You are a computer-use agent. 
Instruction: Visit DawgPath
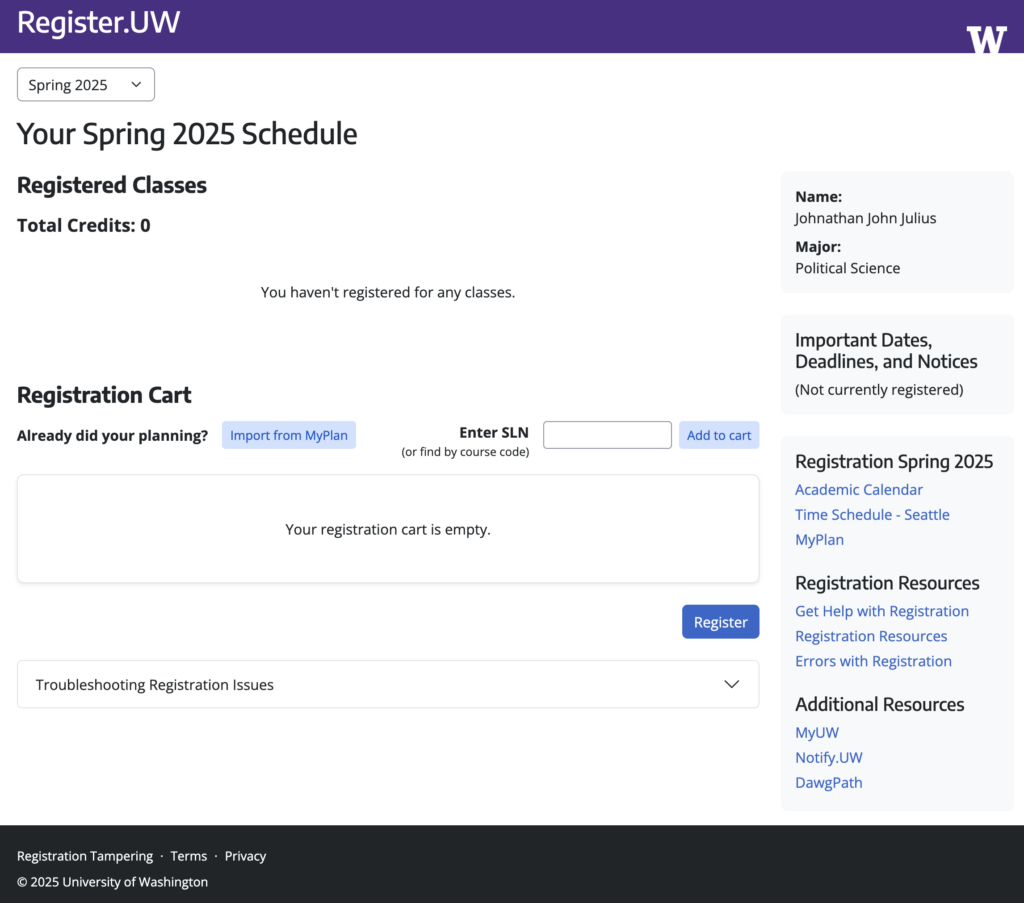(x=828, y=782)
